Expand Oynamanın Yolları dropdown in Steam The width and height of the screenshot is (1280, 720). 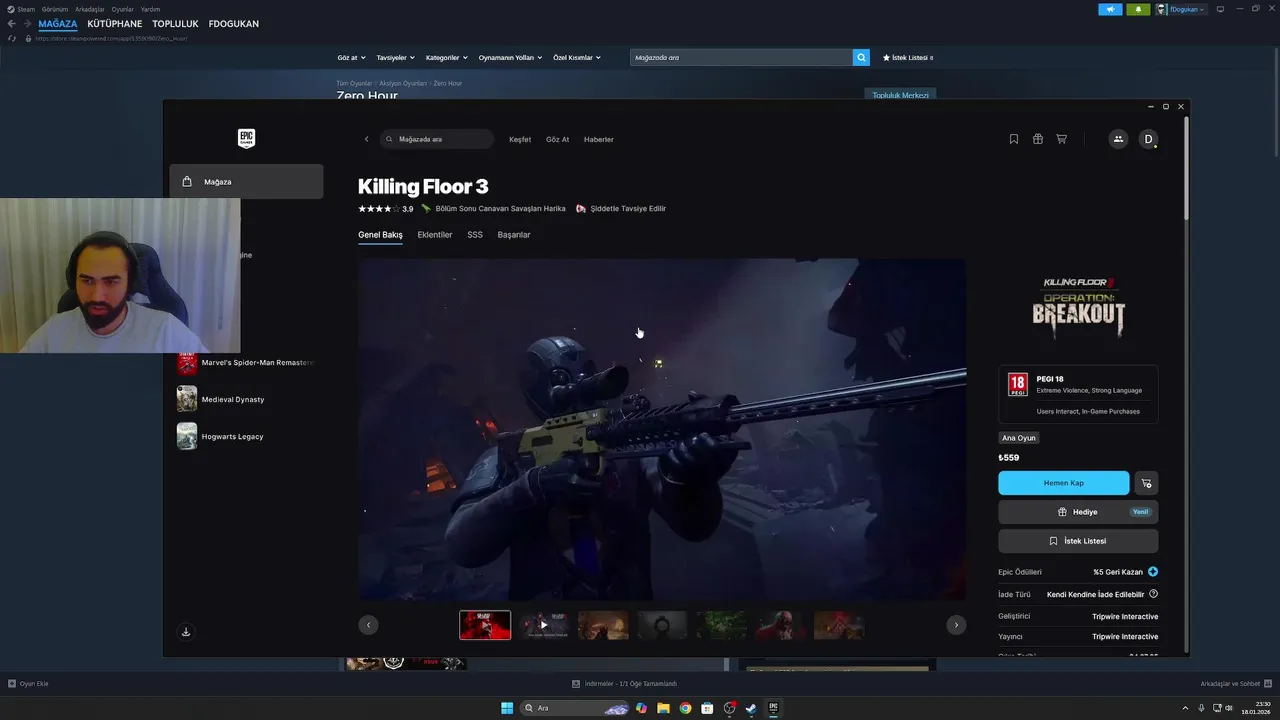pos(510,58)
